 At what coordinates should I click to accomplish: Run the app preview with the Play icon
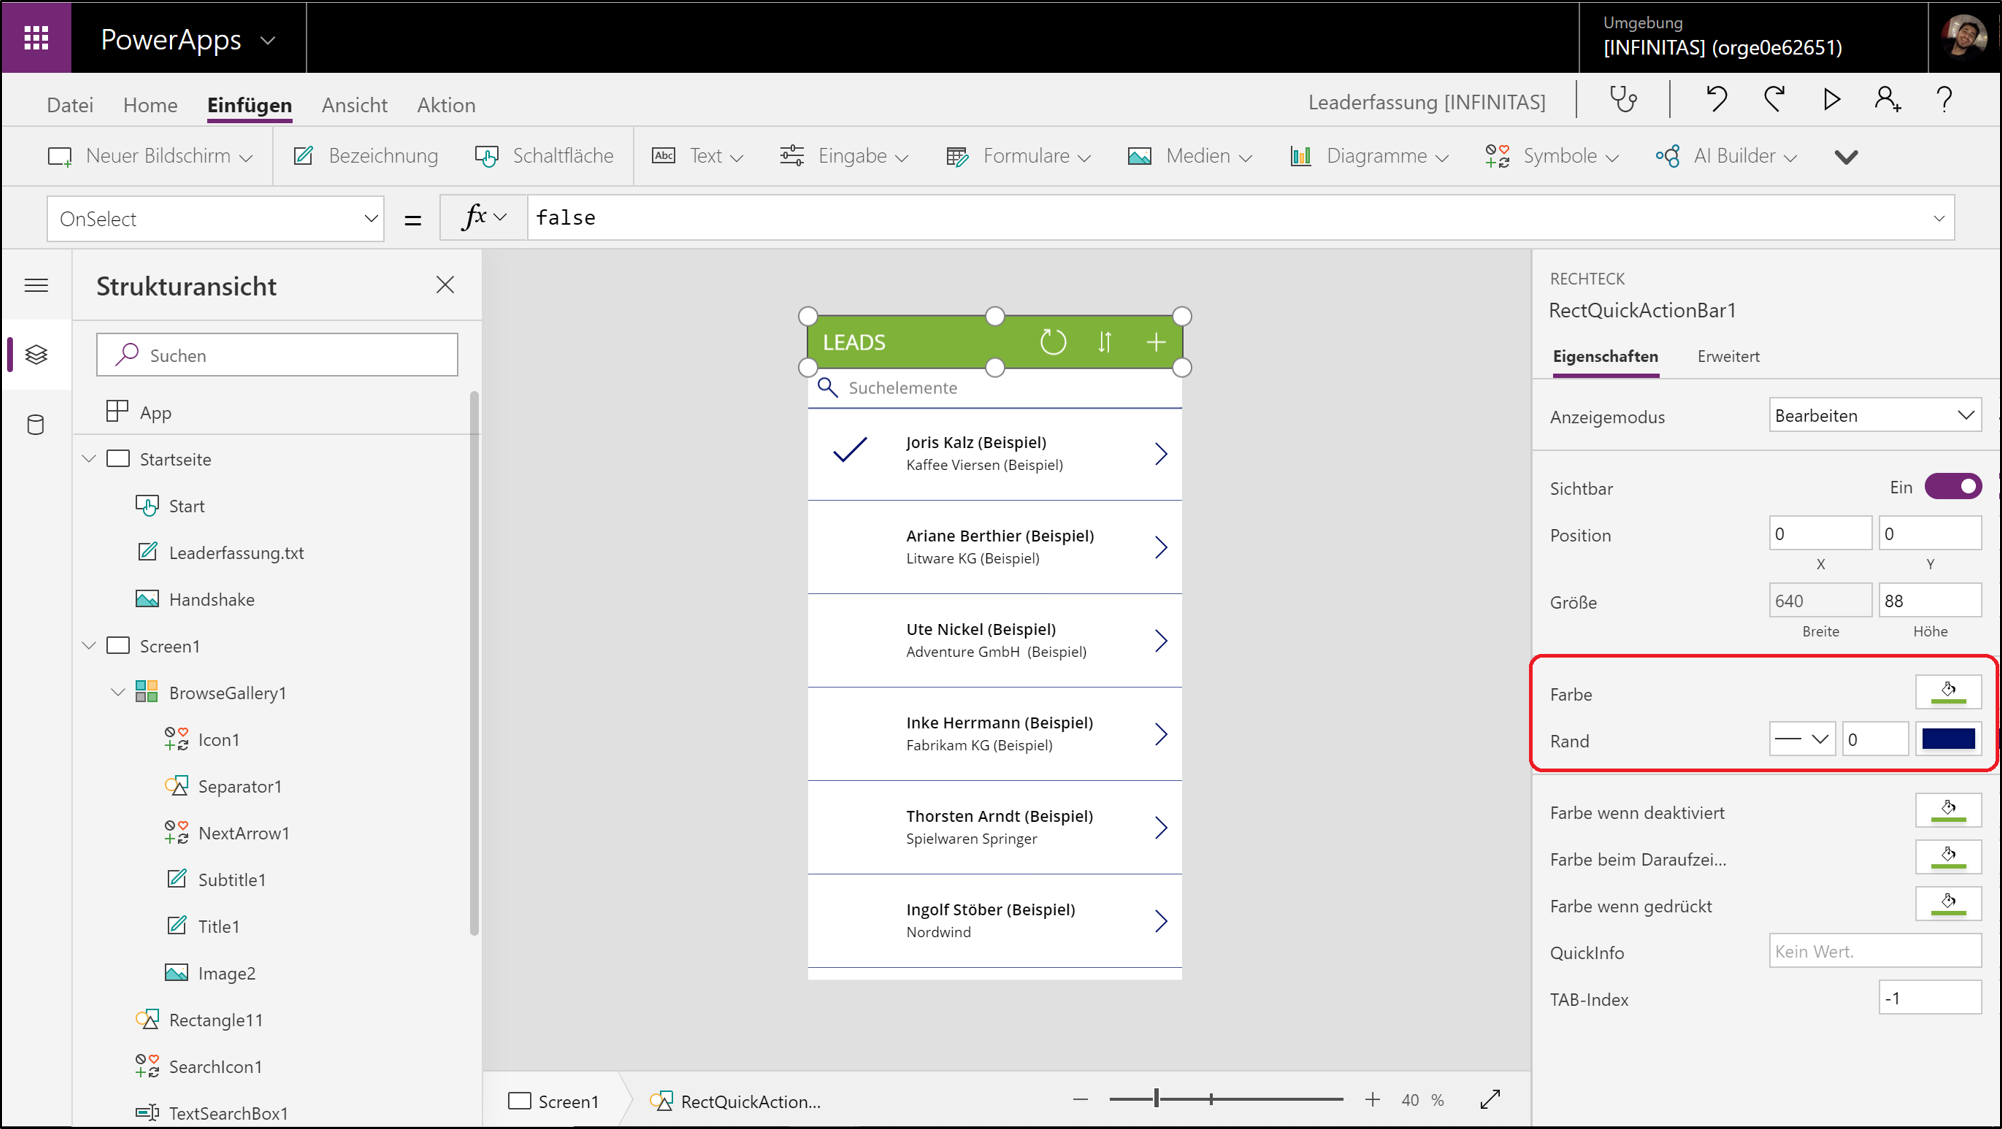click(x=1831, y=99)
